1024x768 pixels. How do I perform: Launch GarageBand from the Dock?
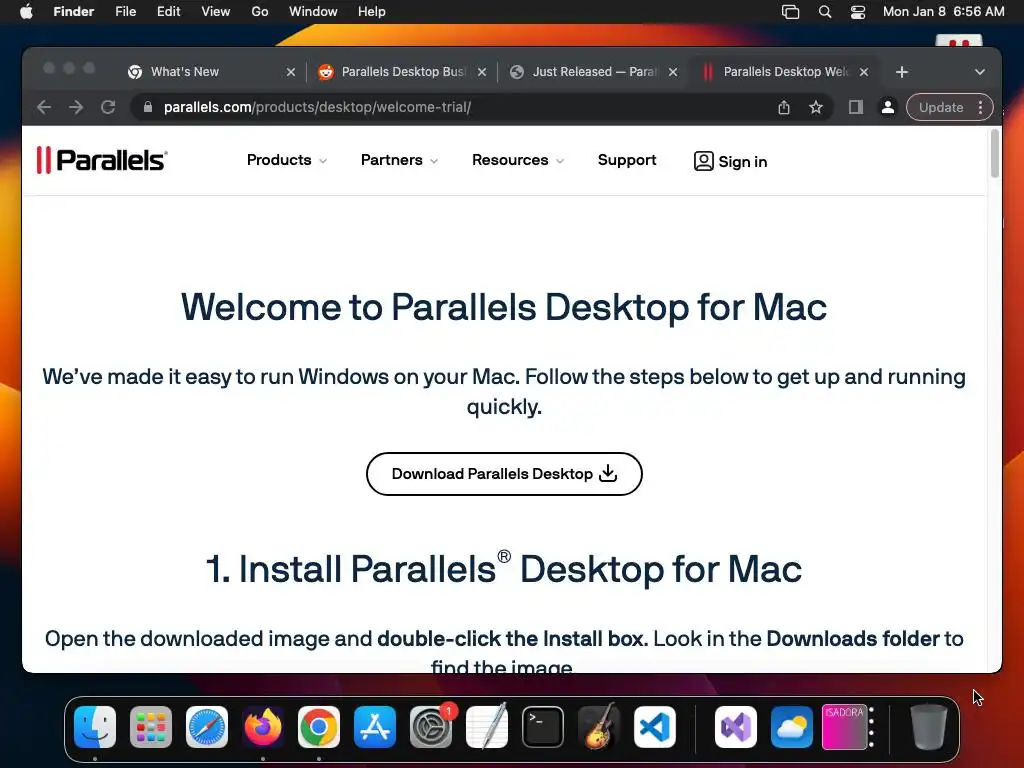[x=599, y=727]
